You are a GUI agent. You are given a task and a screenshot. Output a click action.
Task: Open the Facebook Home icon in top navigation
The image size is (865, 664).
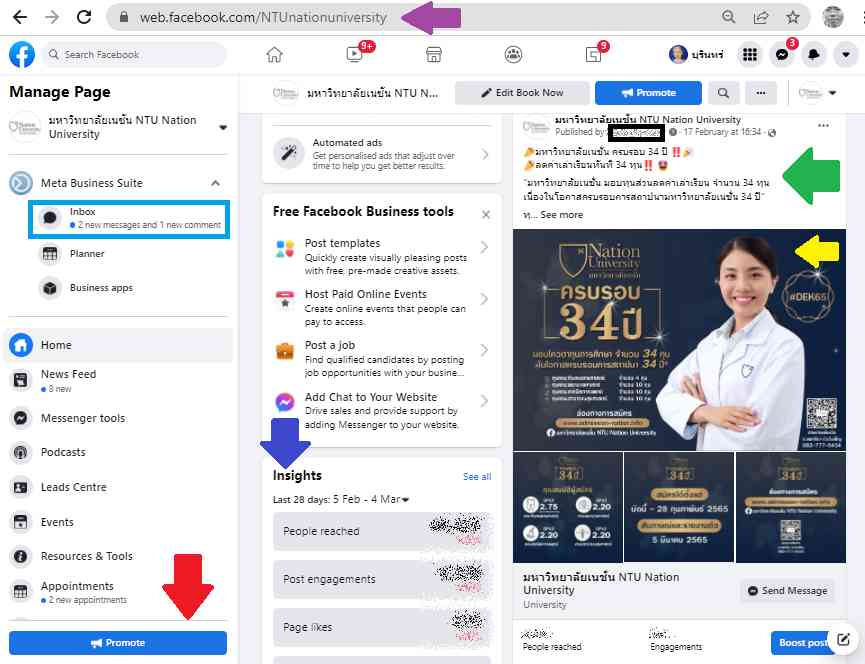click(274, 55)
